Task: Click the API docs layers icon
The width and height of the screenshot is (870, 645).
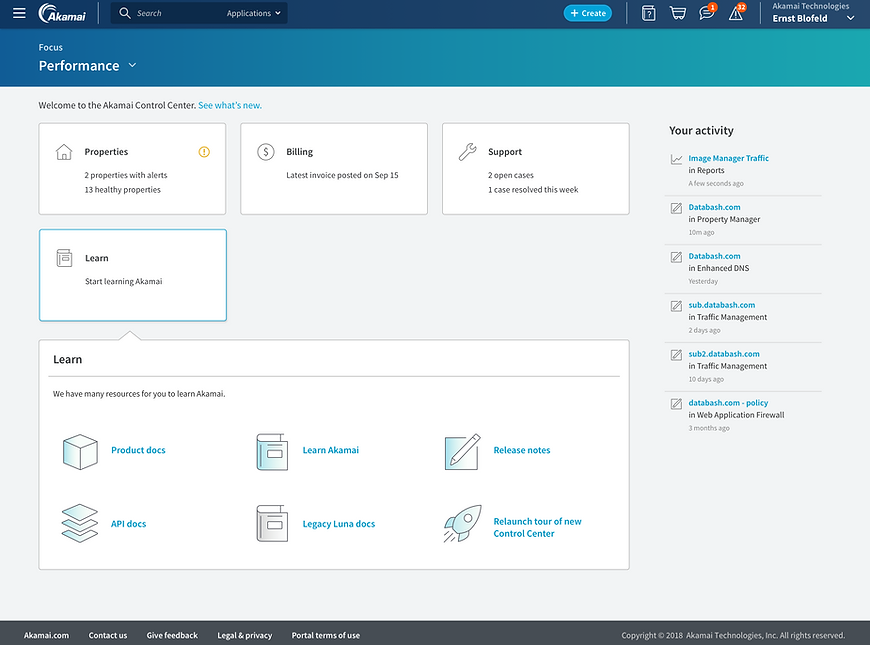Action: coord(80,523)
